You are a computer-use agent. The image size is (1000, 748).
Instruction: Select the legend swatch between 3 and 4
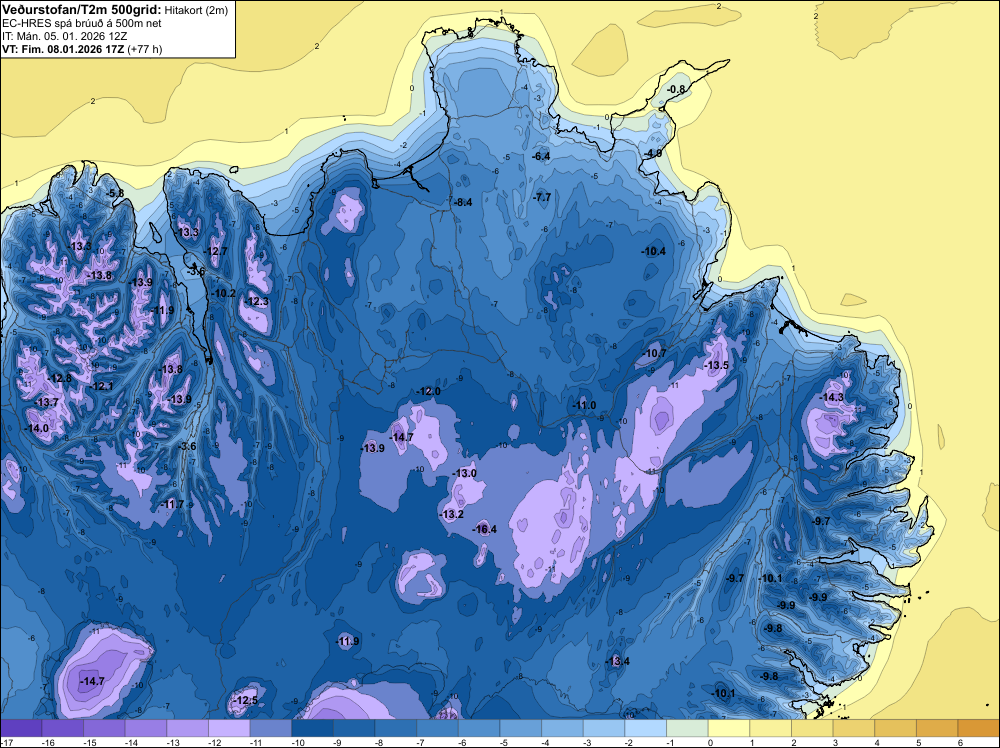tap(854, 728)
